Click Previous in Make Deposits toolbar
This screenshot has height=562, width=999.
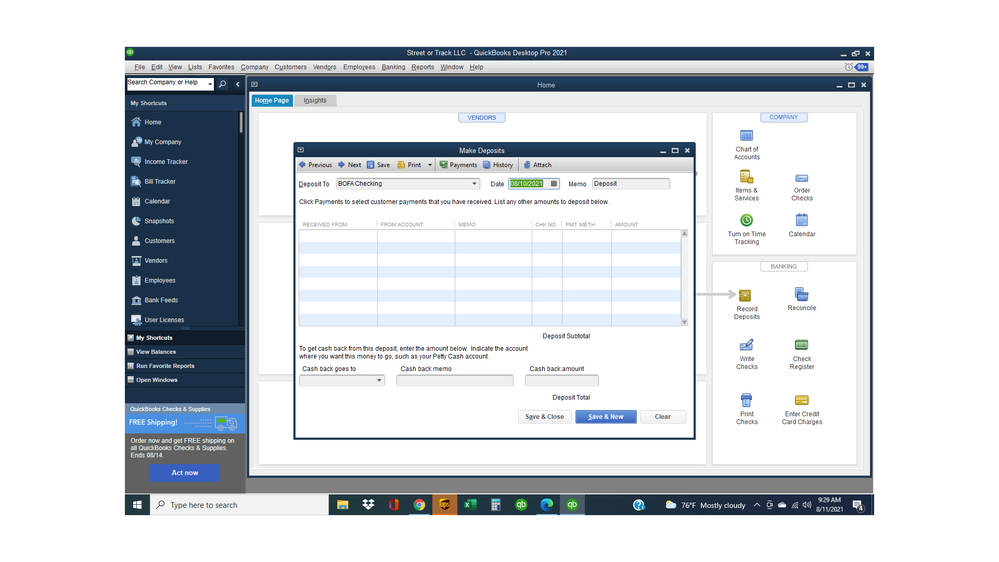(x=315, y=164)
